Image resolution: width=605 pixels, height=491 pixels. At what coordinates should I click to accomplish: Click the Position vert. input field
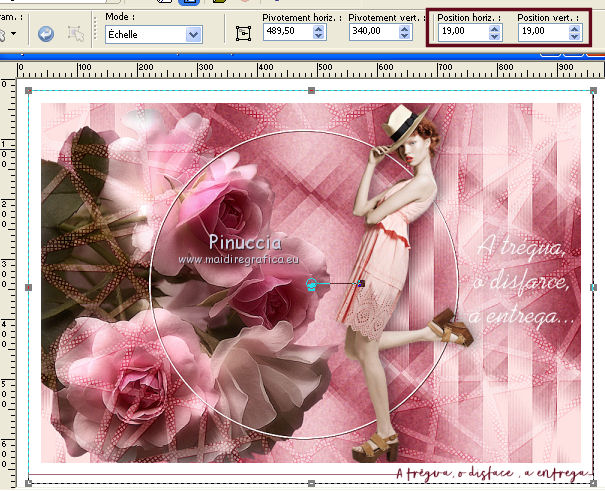click(540, 33)
